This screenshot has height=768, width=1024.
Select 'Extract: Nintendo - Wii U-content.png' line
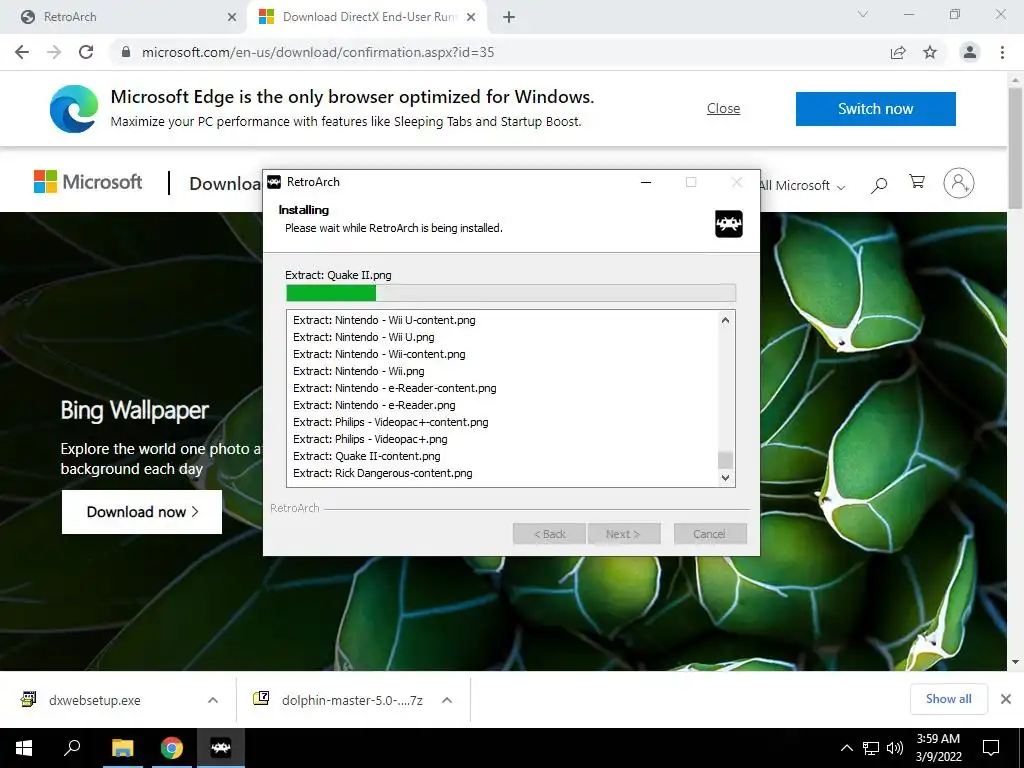(x=384, y=320)
